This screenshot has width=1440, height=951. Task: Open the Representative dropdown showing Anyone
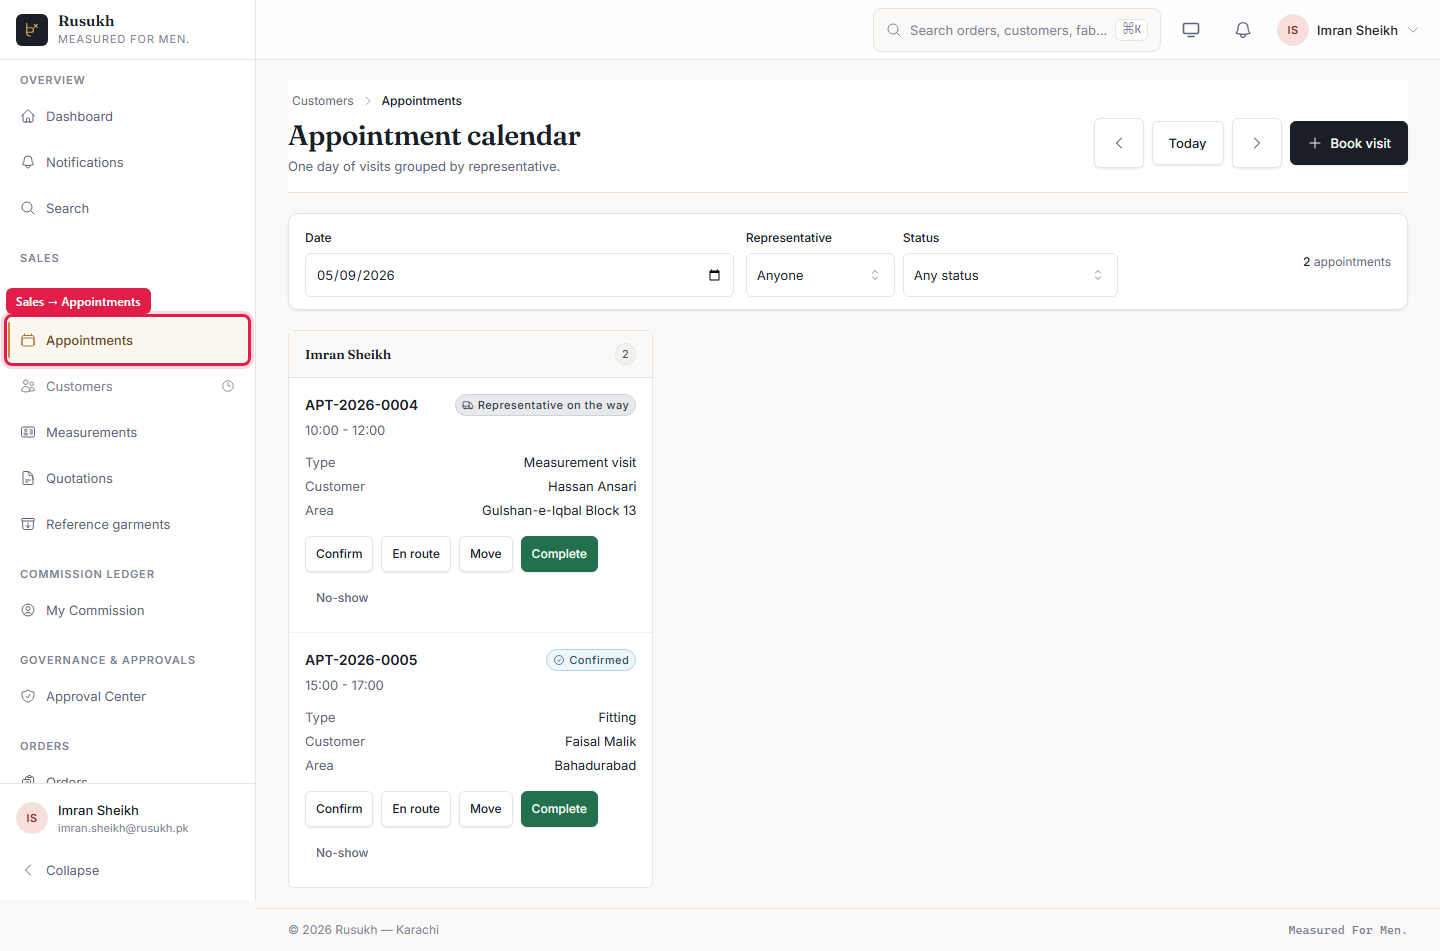point(820,275)
